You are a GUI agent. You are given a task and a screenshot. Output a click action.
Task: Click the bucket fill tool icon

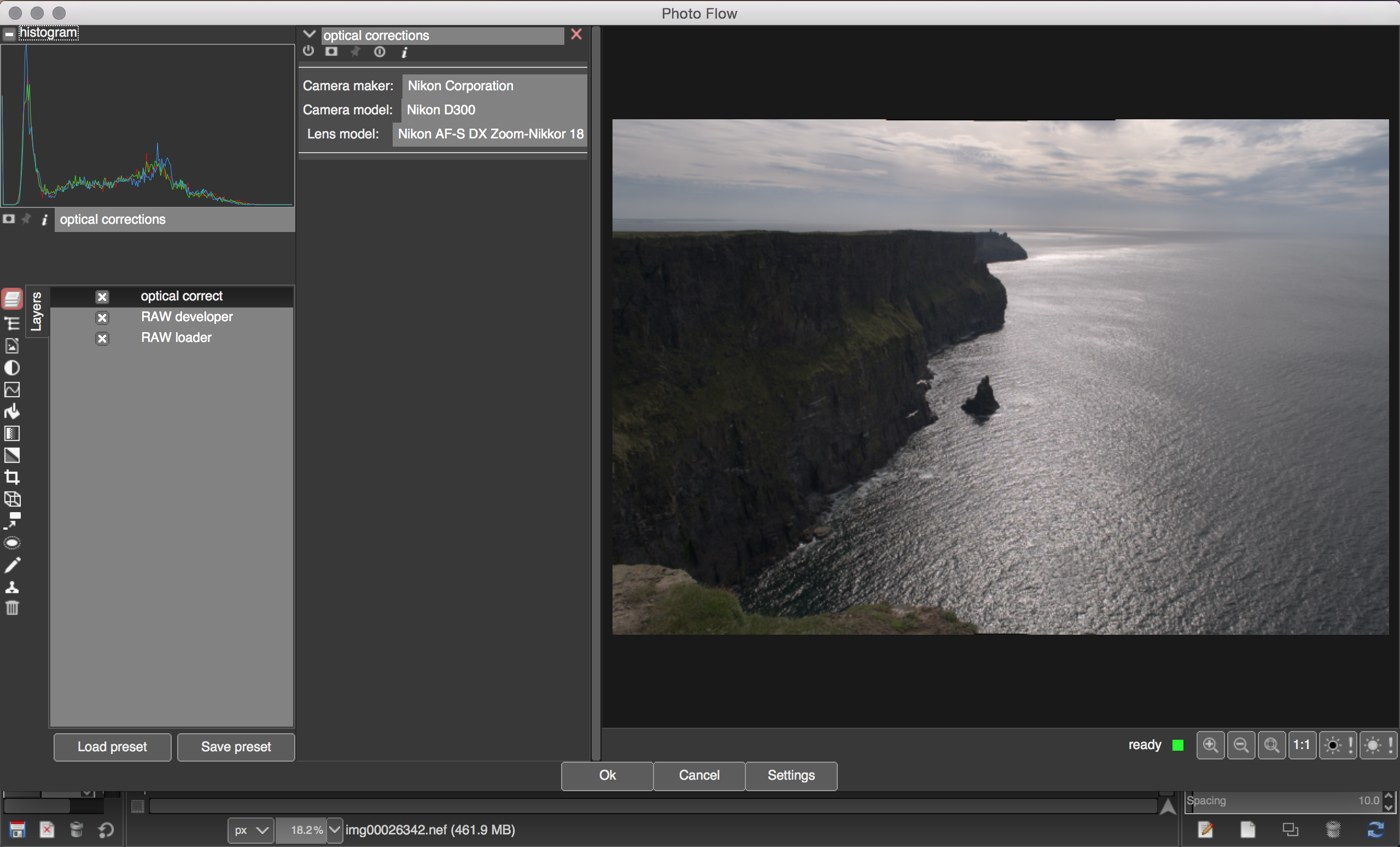click(12, 412)
